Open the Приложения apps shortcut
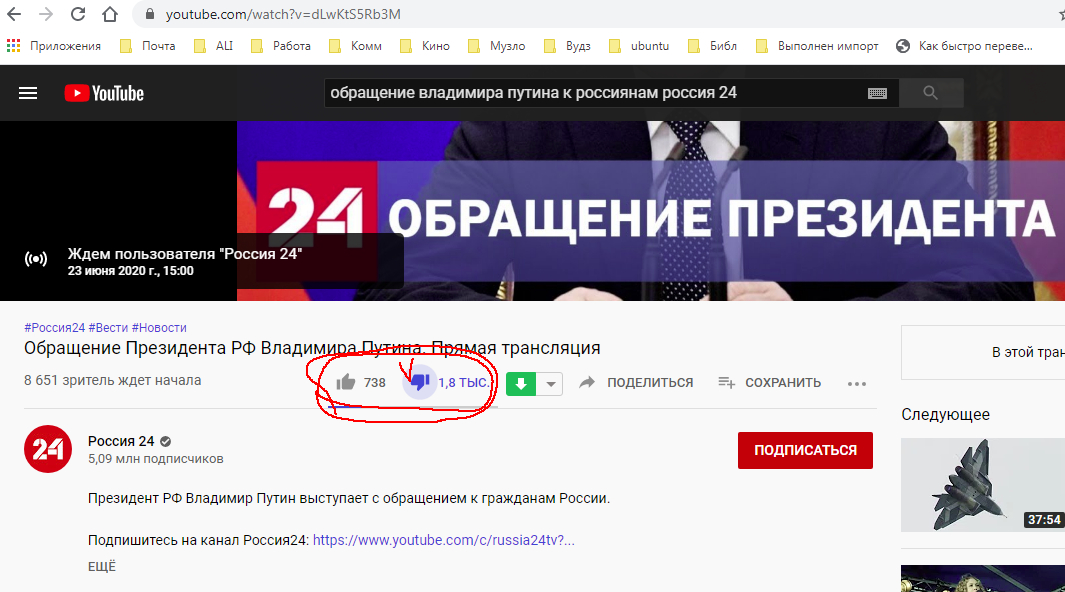The height and width of the screenshot is (592, 1065). pyautogui.click(x=54, y=45)
